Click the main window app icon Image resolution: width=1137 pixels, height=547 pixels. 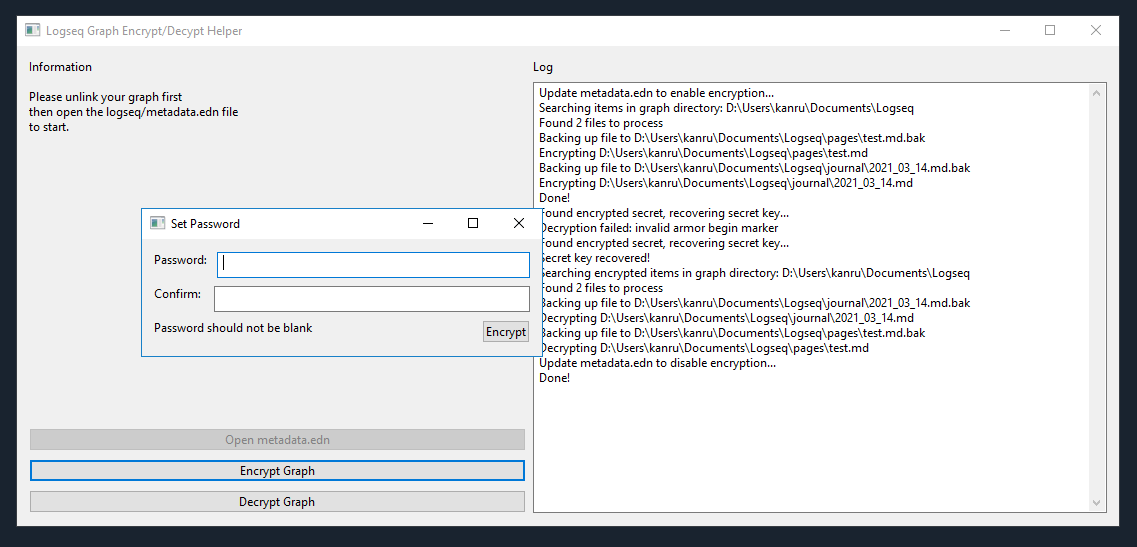click(33, 30)
